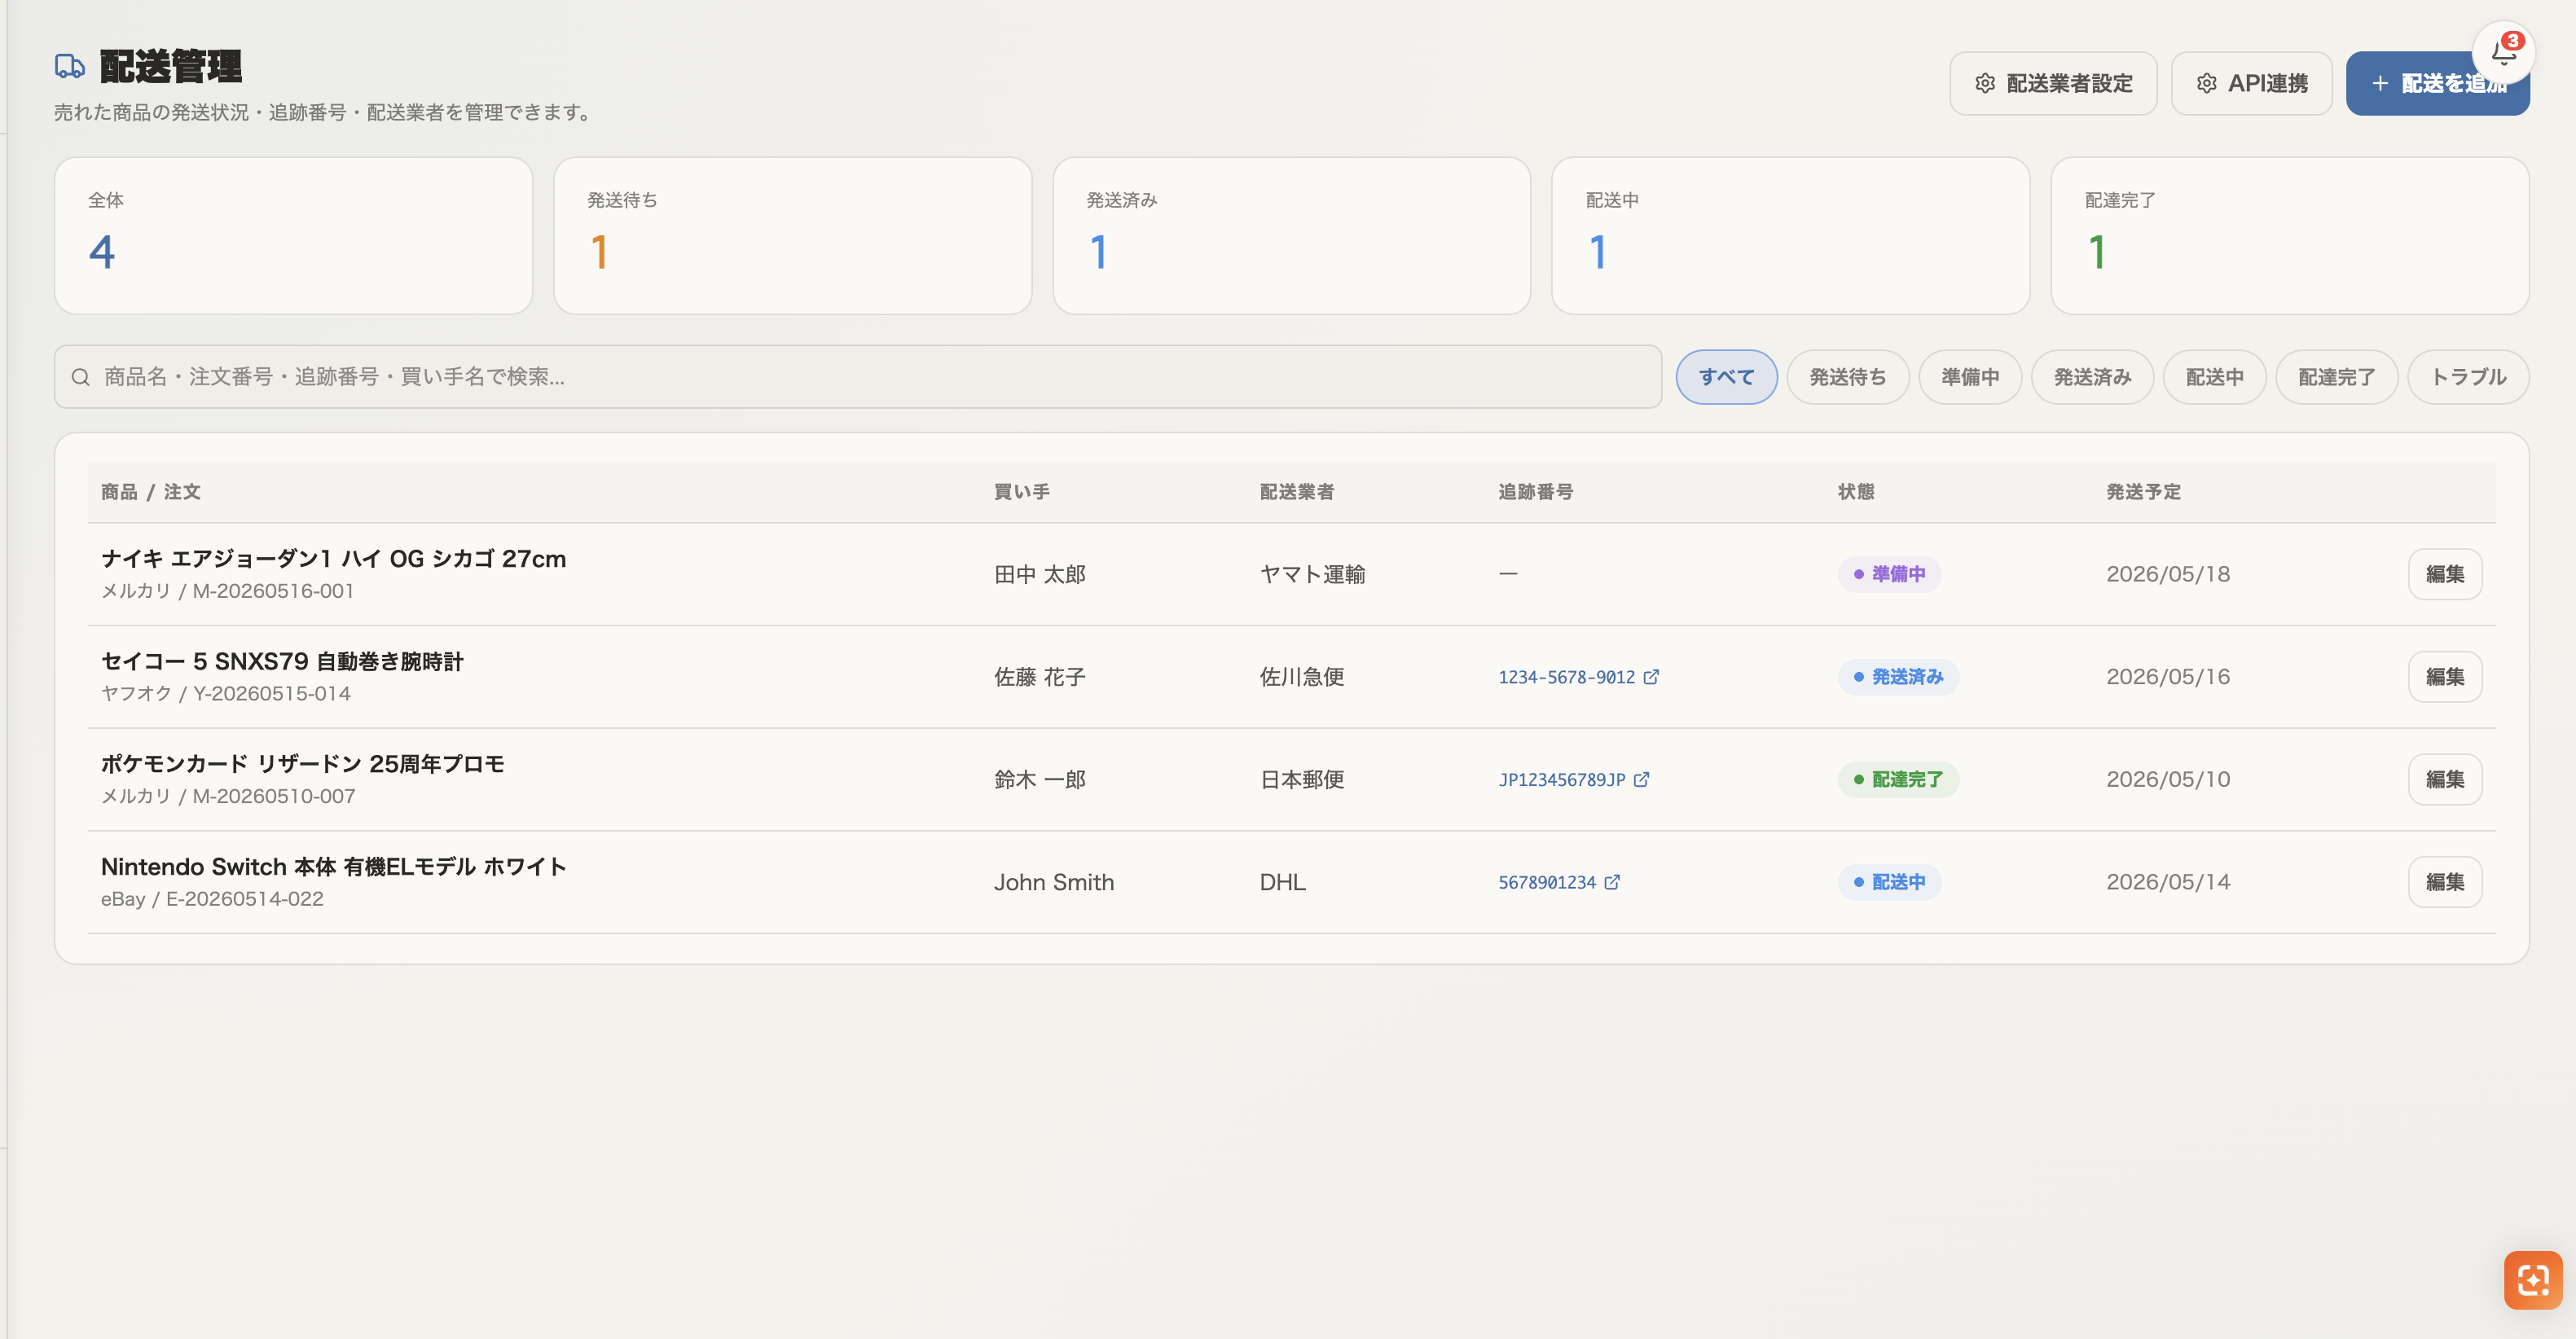
Task: Click product ナイキ エアジョーダン1 ハイ OG
Action: click(x=333, y=559)
